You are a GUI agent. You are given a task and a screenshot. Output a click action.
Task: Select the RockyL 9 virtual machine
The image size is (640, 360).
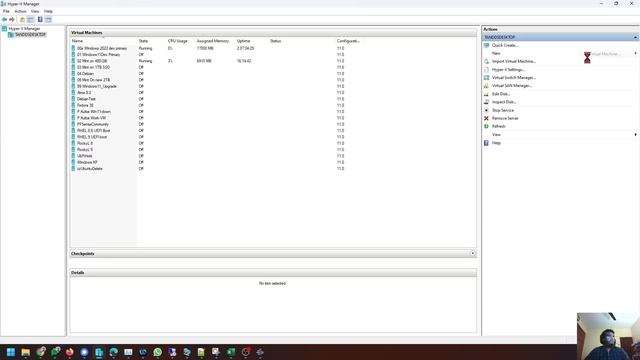pyautogui.click(x=85, y=150)
